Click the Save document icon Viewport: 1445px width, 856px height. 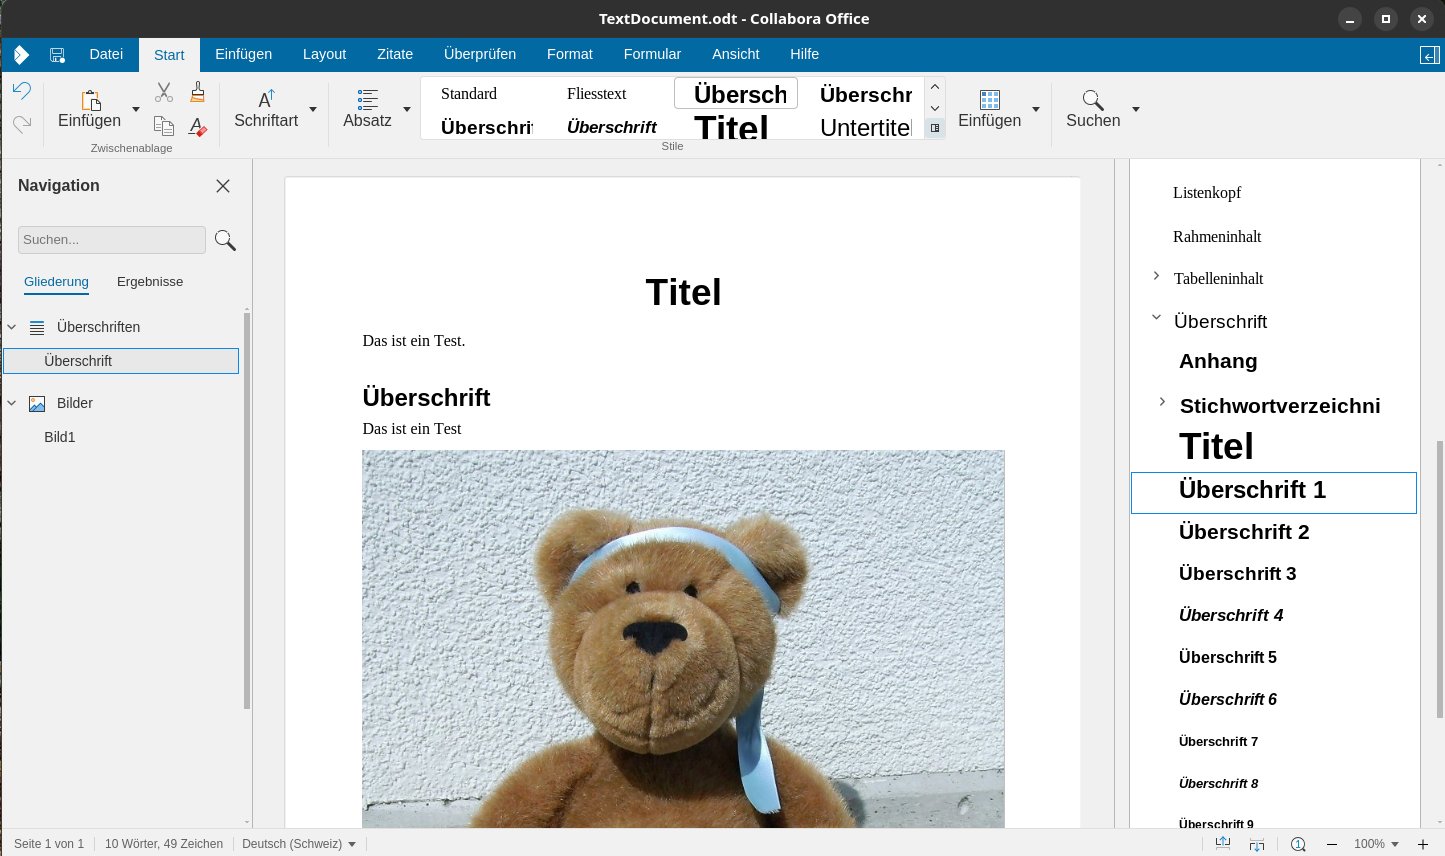[57, 55]
